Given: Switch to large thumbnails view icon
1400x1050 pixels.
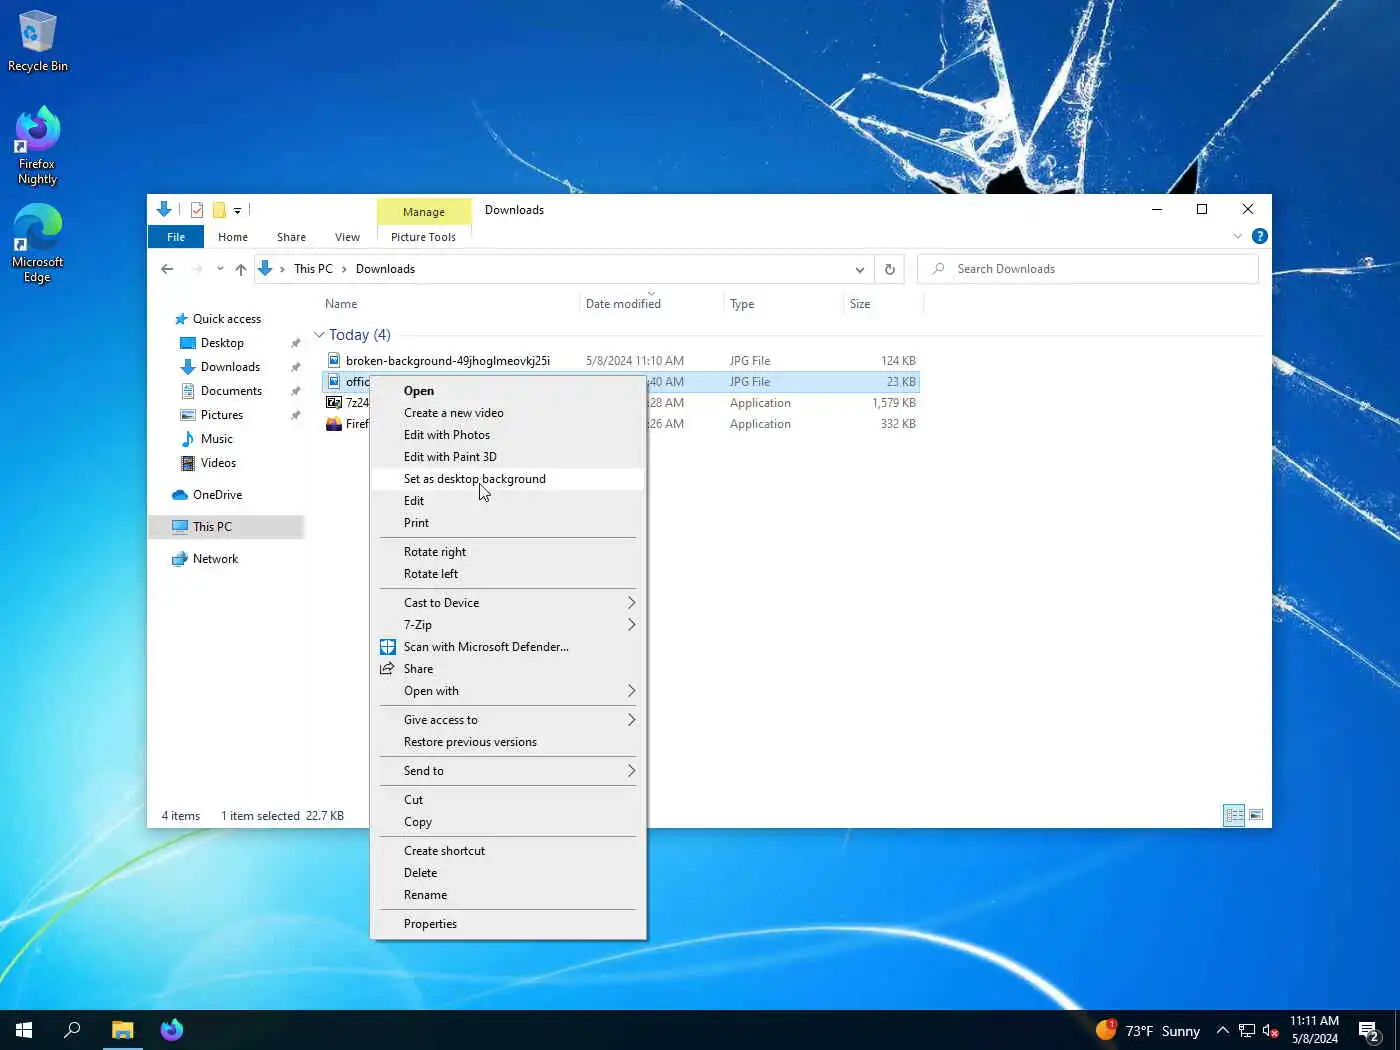Looking at the screenshot, I should click(x=1256, y=816).
